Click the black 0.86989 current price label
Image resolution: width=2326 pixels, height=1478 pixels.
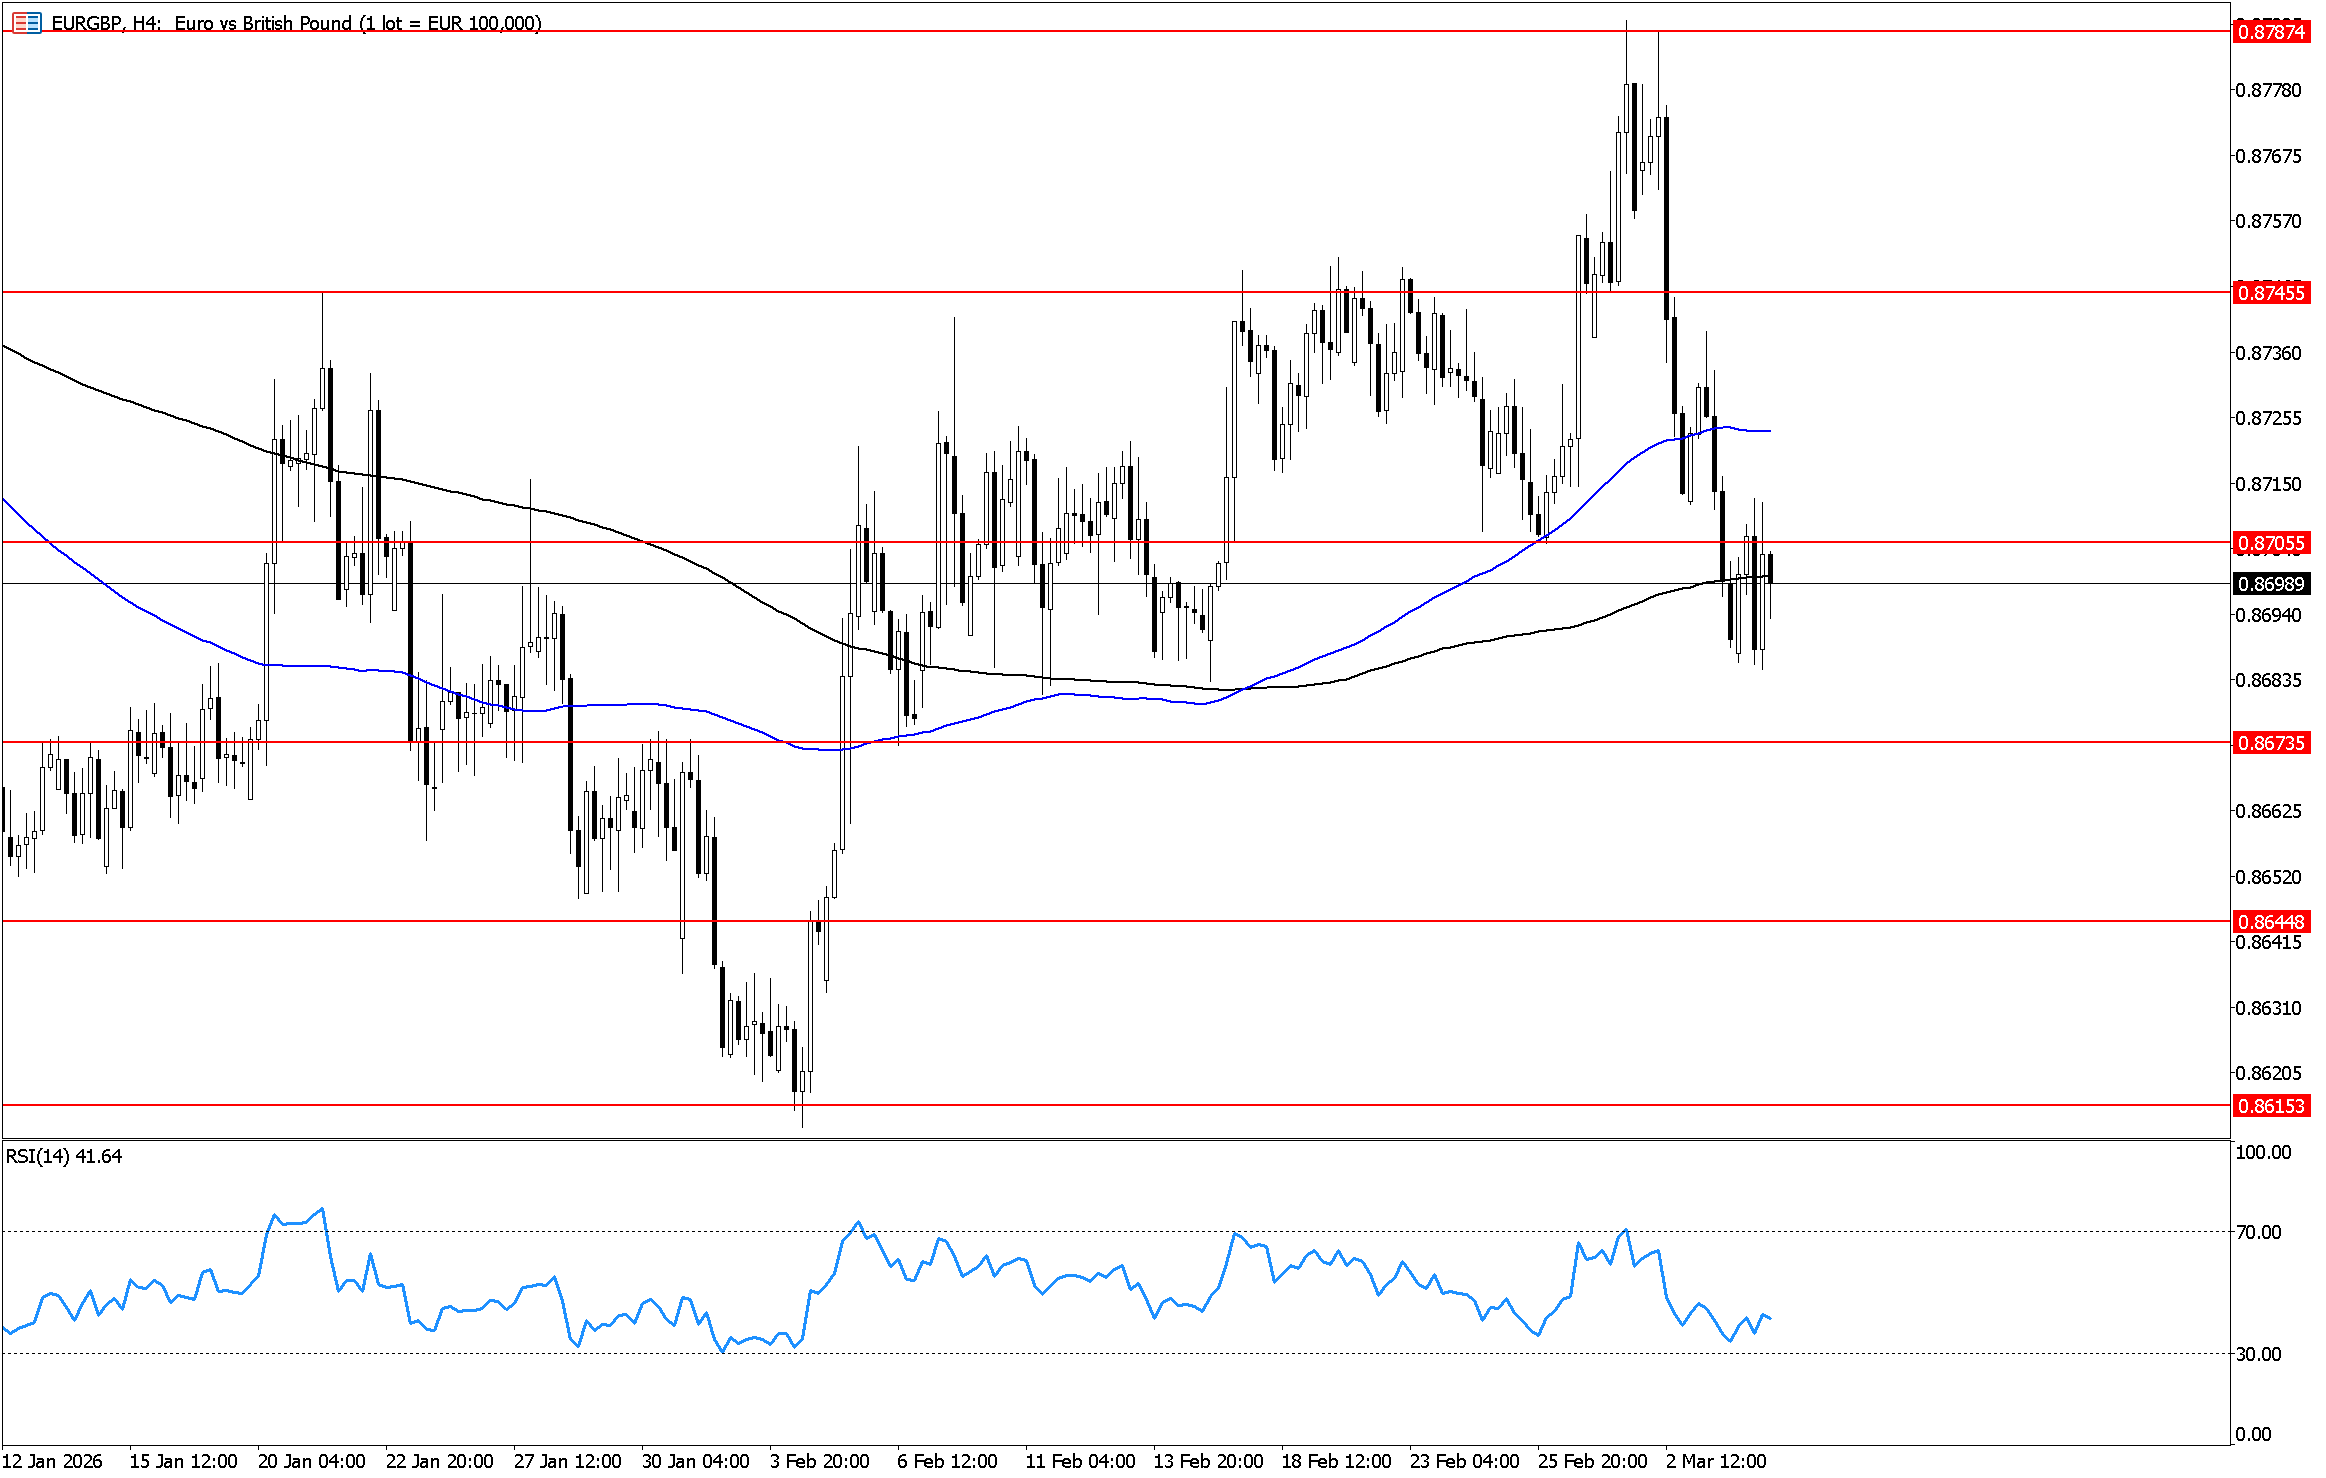(x=2271, y=584)
